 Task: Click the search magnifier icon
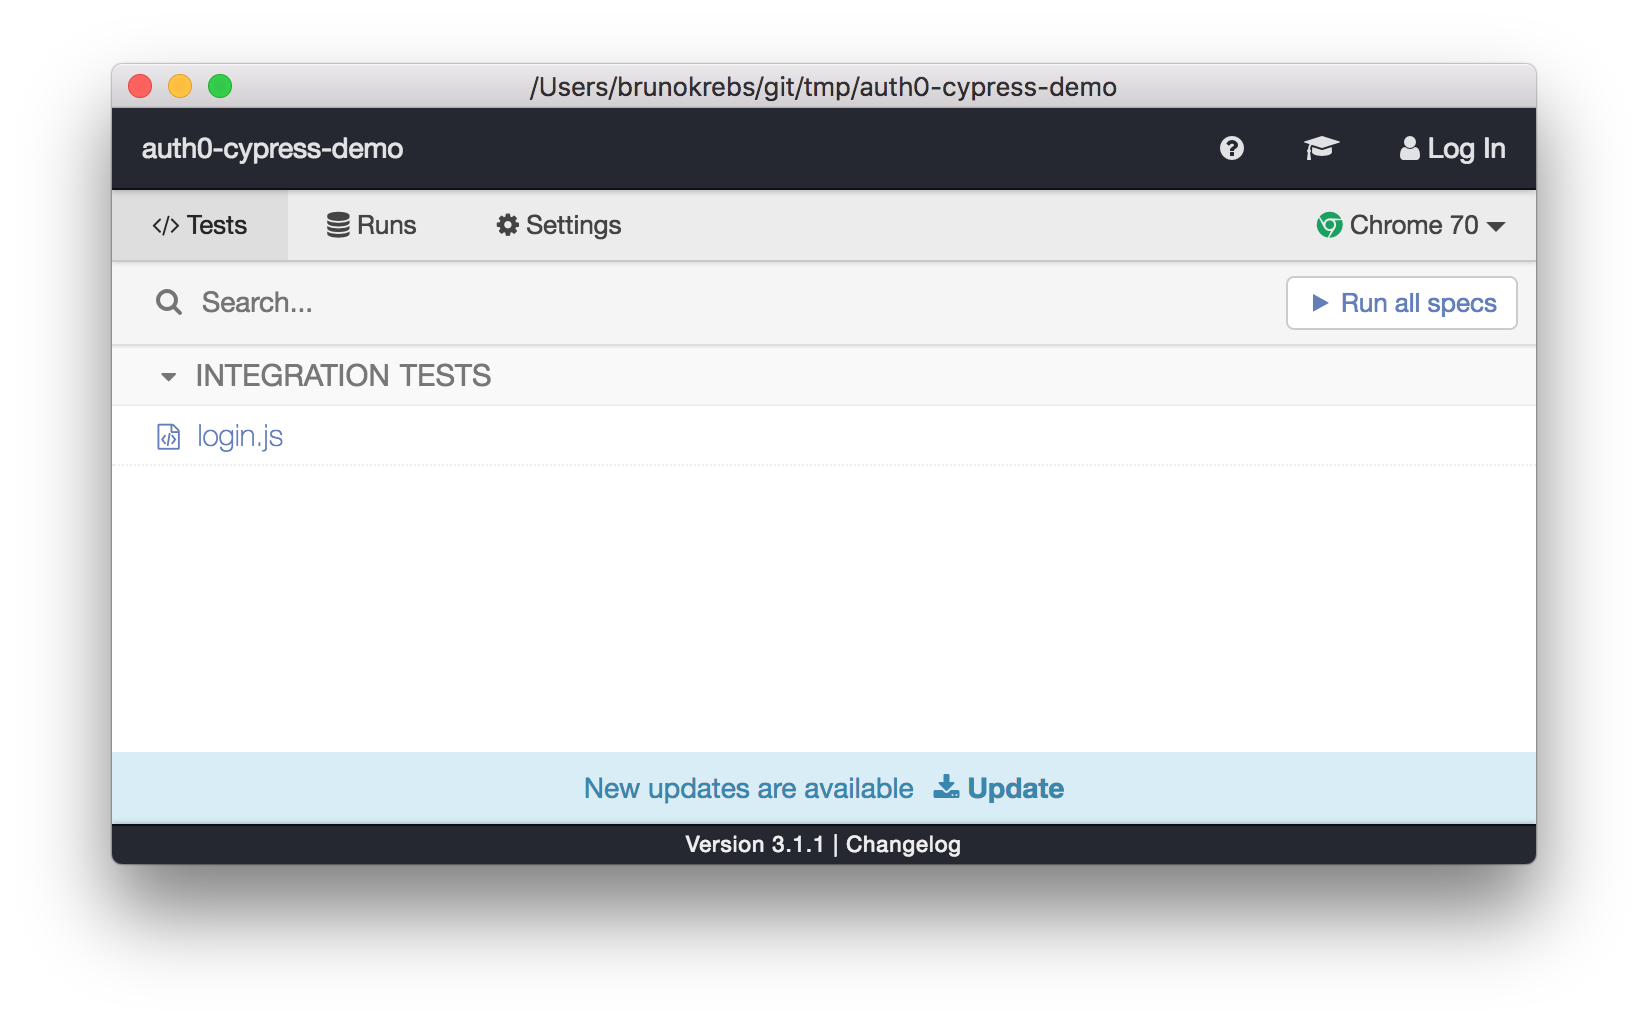169,302
